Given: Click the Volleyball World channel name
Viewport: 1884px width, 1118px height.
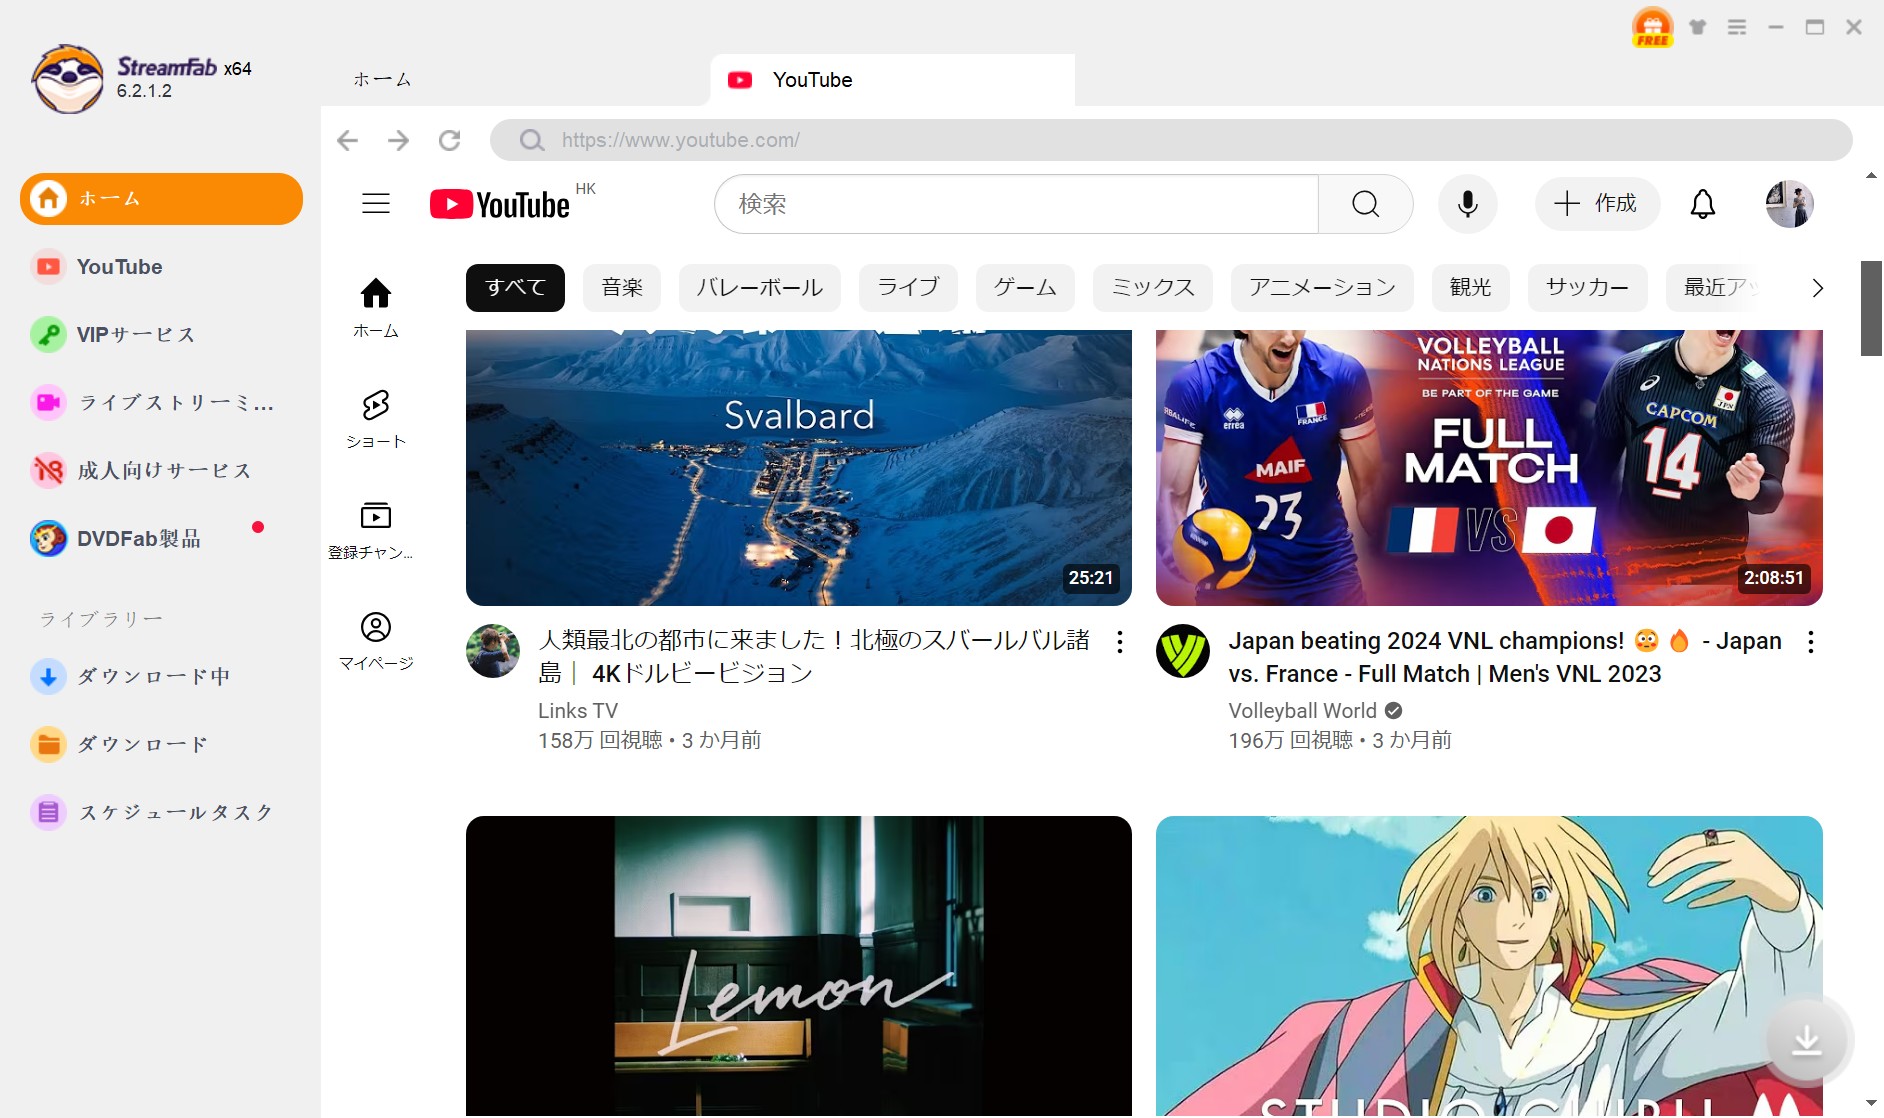Looking at the screenshot, I should click(1302, 711).
